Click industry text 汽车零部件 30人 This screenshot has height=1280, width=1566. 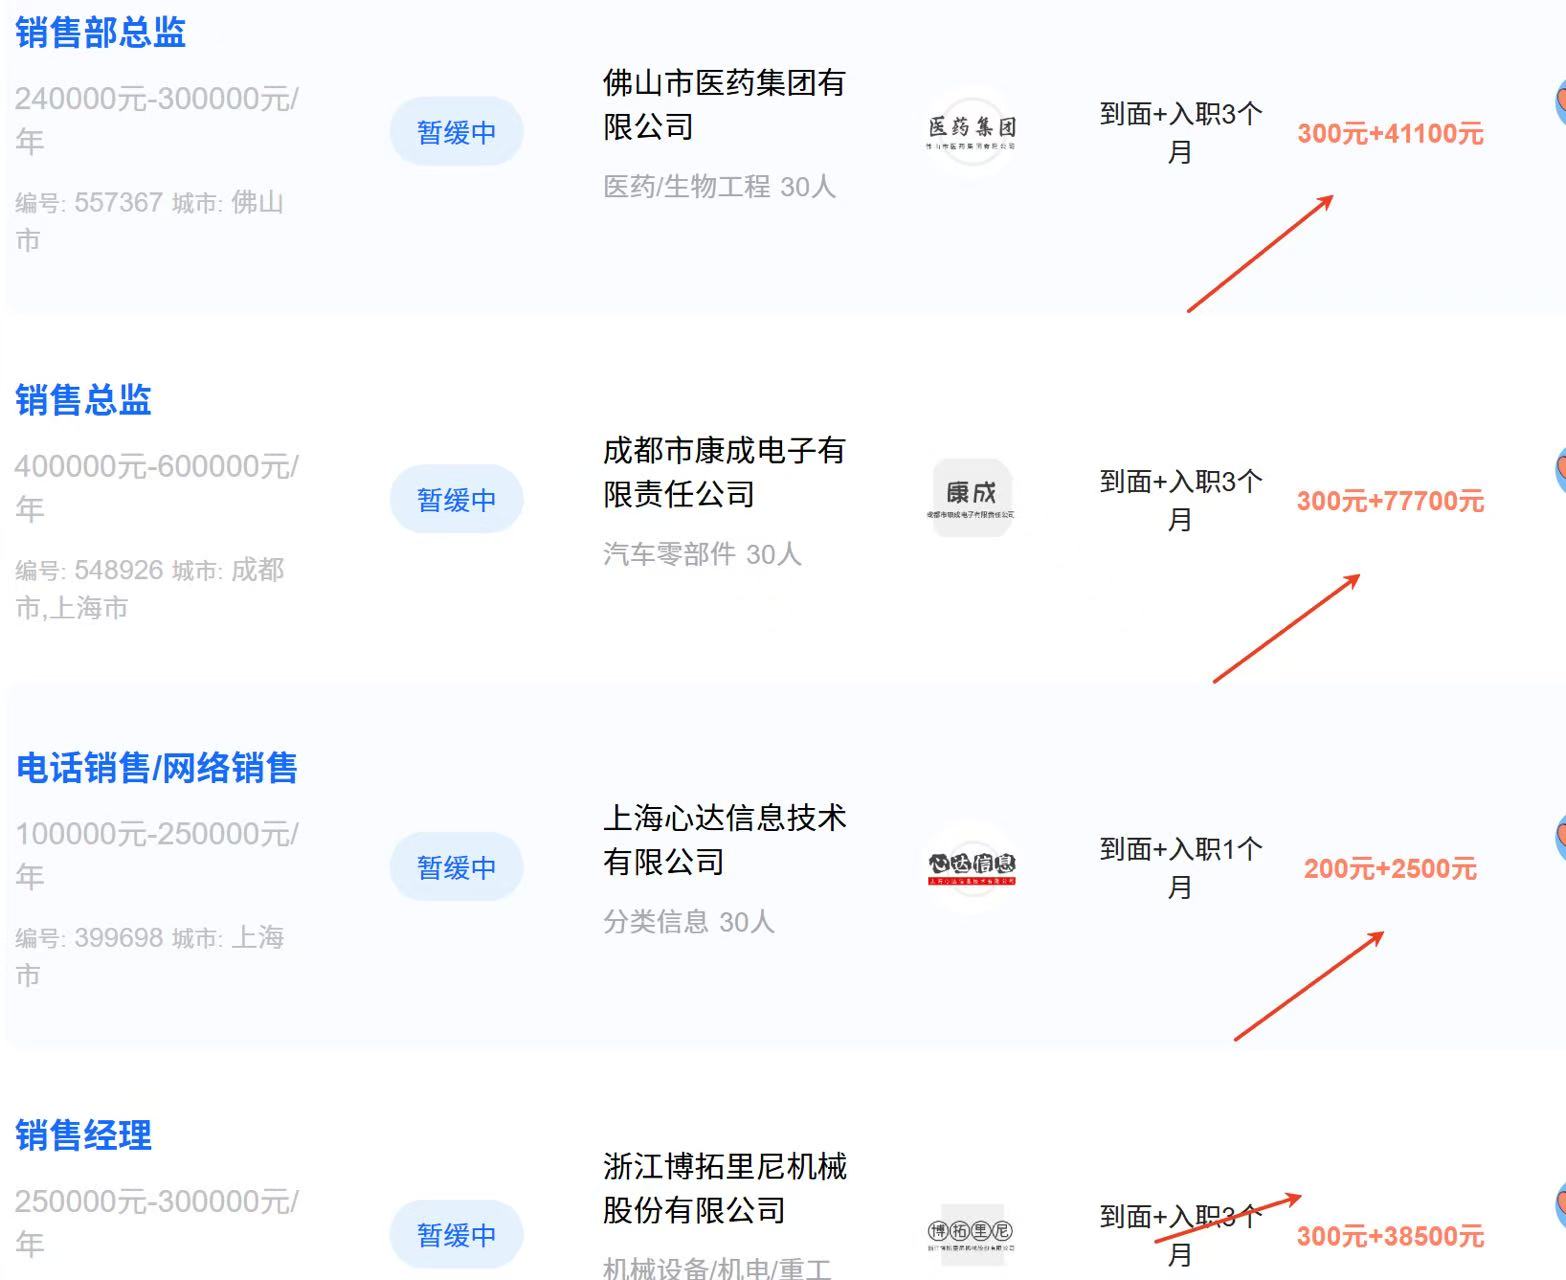702,554
